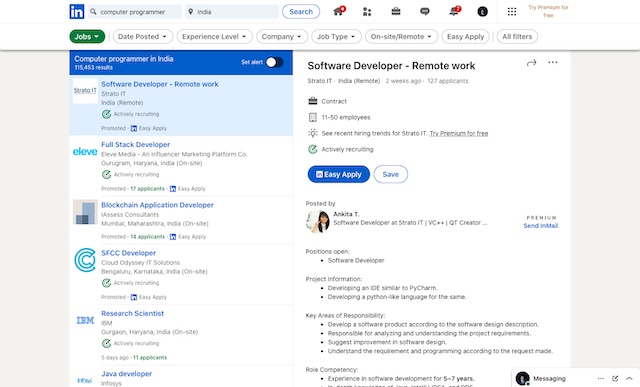Viewport: 640px width, 387px height.
Task: Open Home icon with notification badge
Action: tap(339, 11)
